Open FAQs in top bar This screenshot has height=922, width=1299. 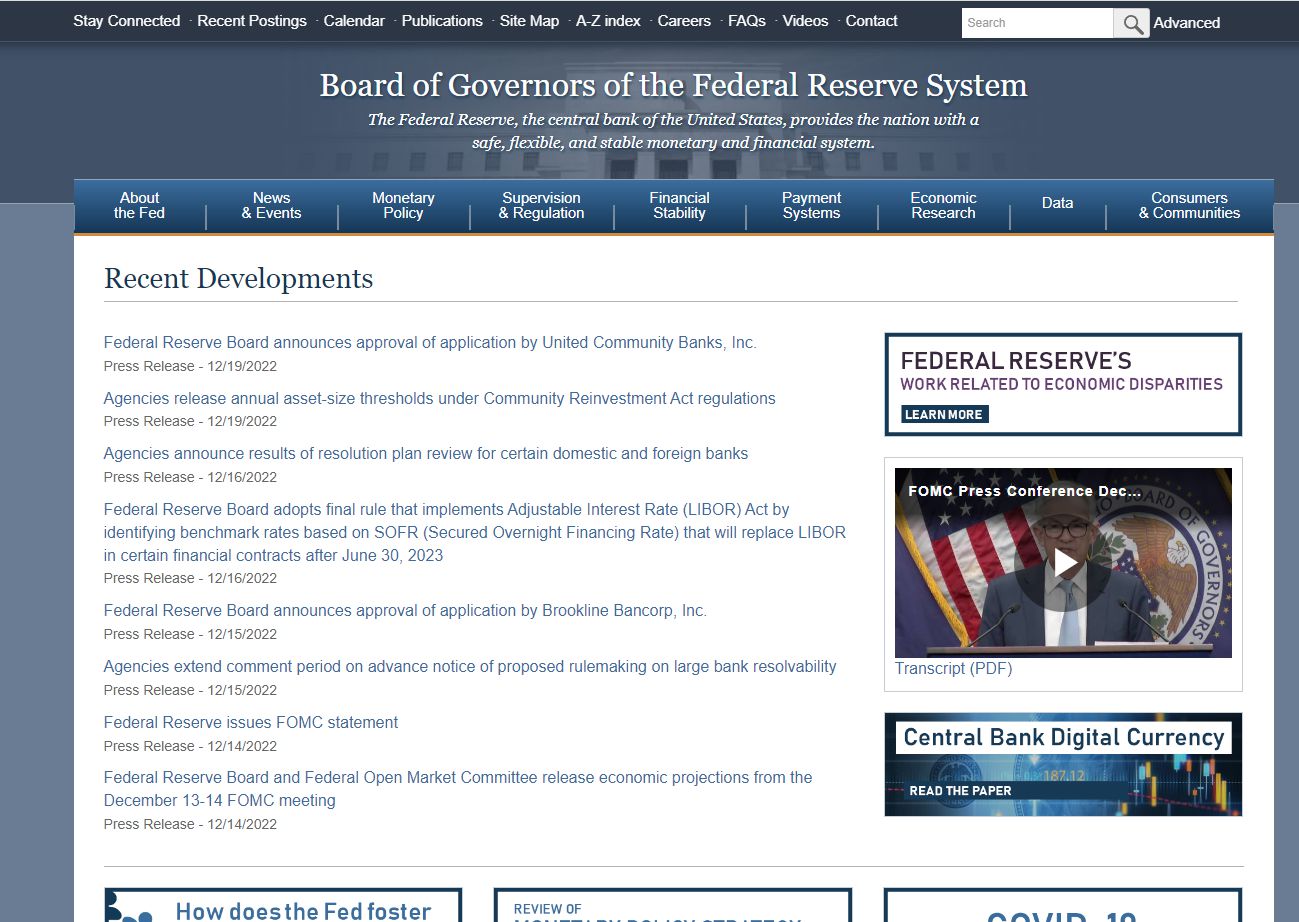[746, 21]
